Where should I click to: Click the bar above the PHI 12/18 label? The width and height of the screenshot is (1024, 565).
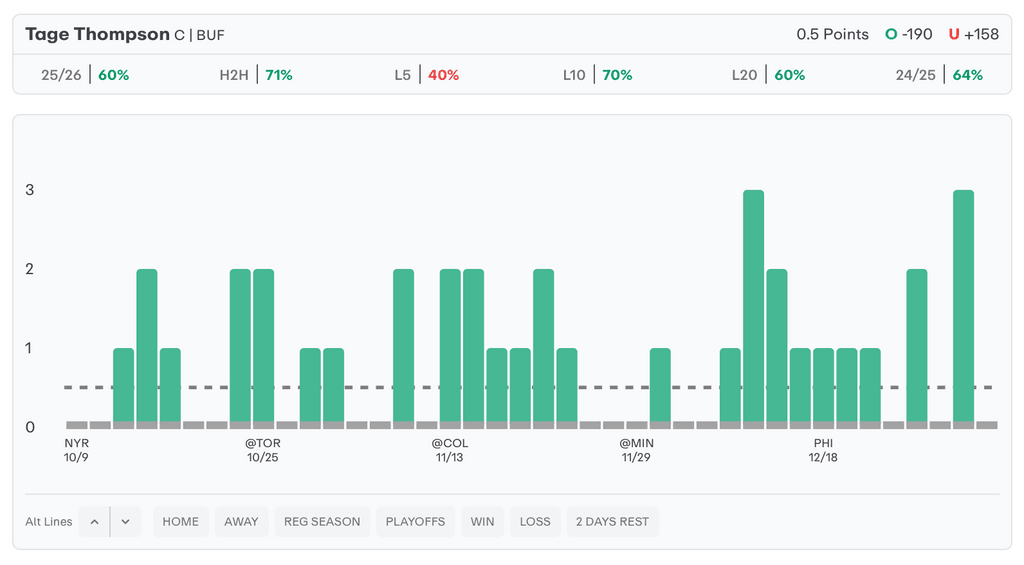[823, 385]
